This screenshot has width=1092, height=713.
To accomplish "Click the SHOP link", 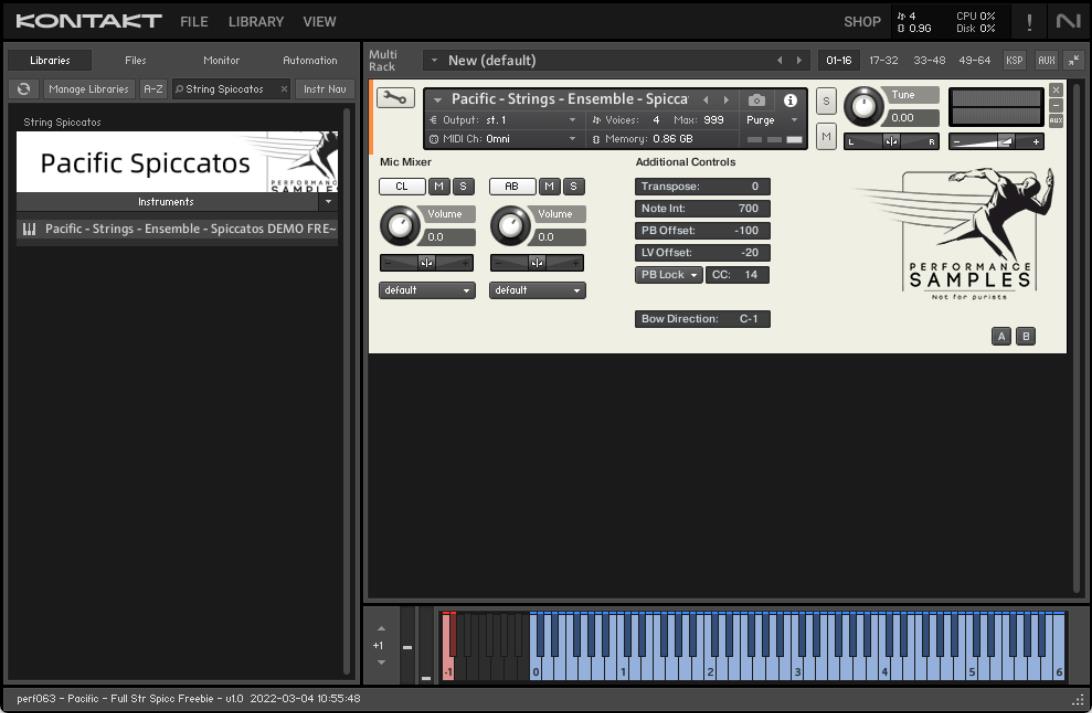I will coord(862,21).
